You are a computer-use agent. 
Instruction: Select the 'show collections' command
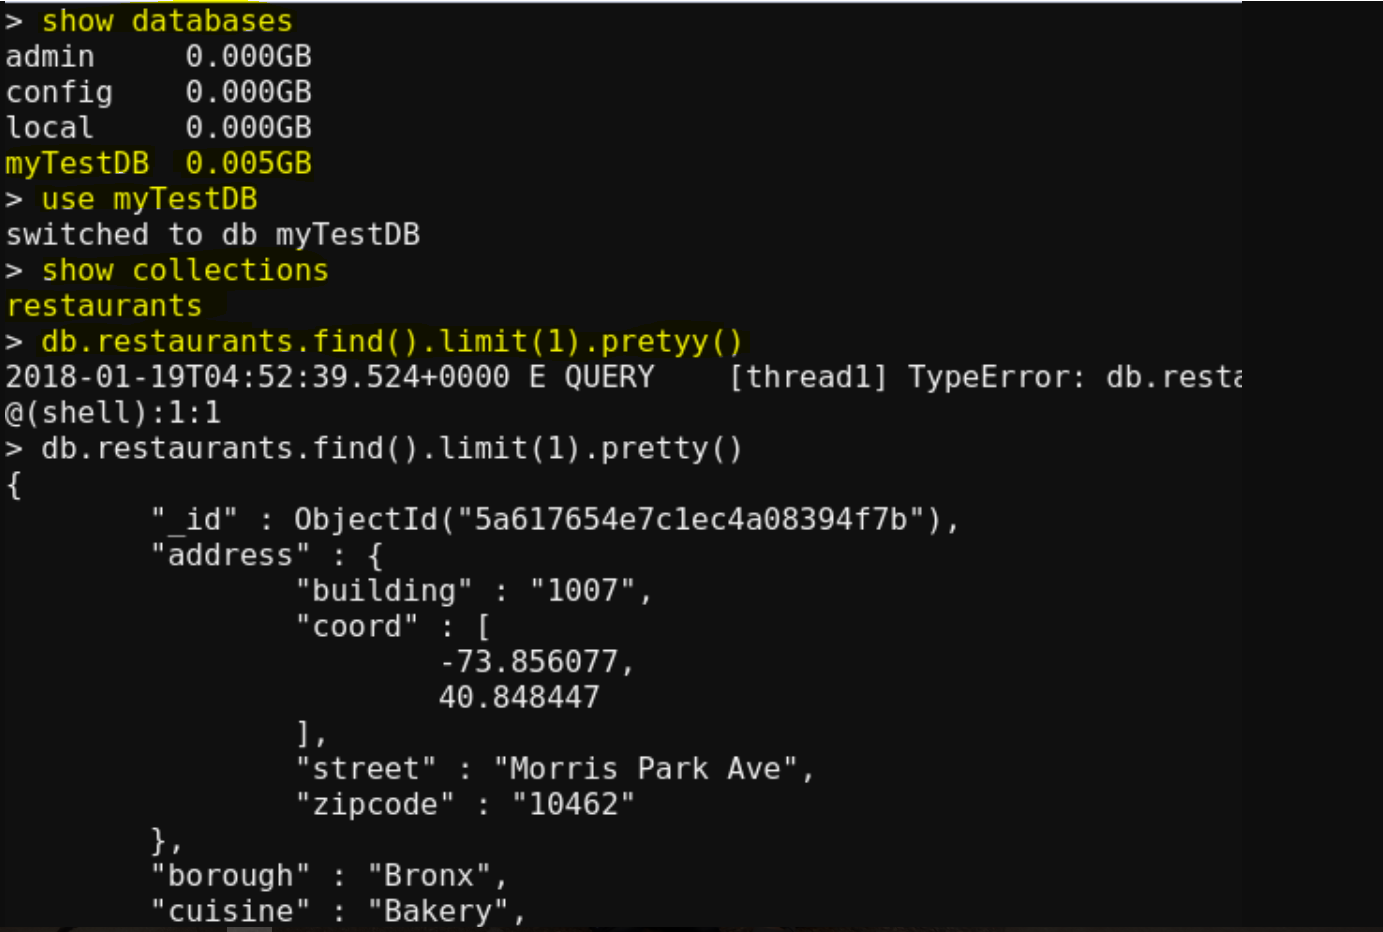pos(185,270)
